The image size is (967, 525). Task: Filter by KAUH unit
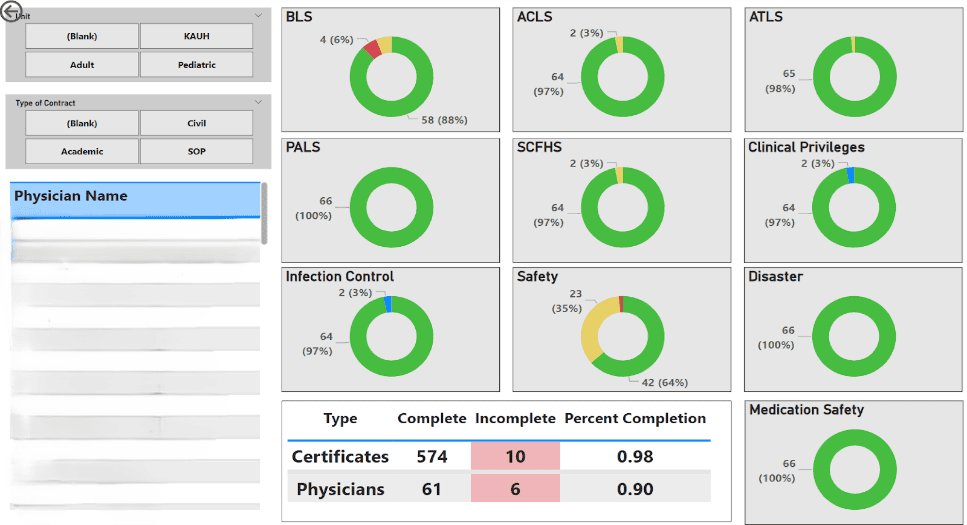tap(196, 36)
